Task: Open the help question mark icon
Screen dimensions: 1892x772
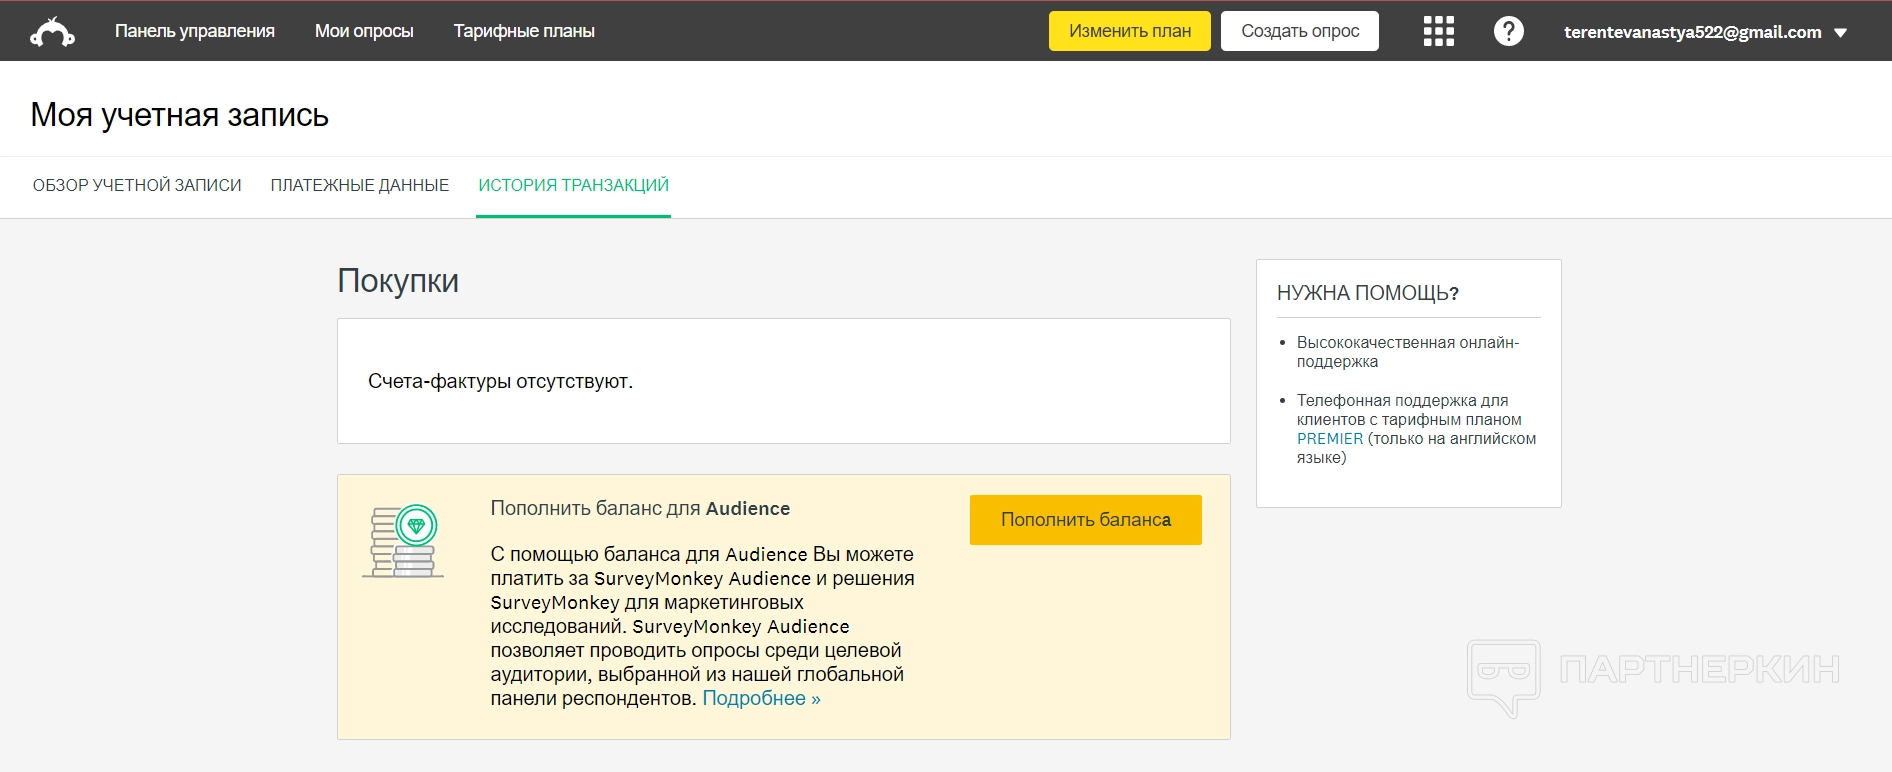Action: click(1508, 31)
